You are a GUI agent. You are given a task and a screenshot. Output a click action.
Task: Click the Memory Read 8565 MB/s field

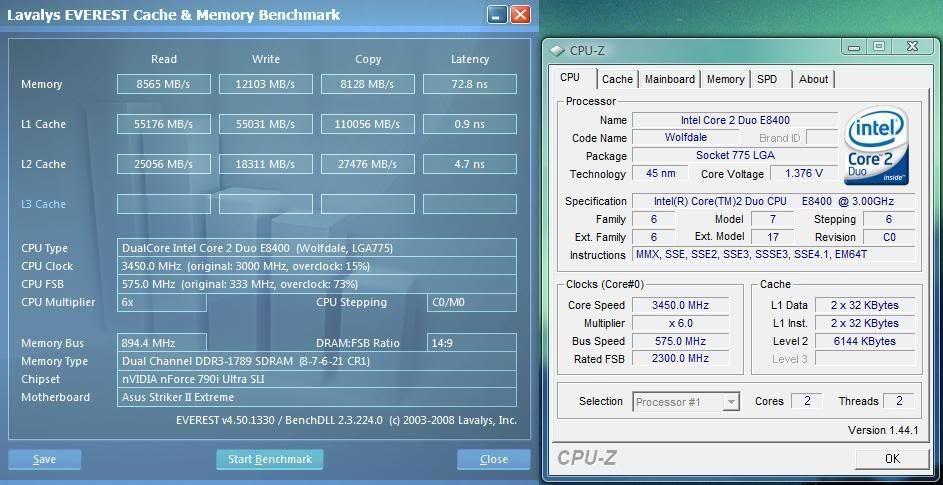[x=163, y=84]
